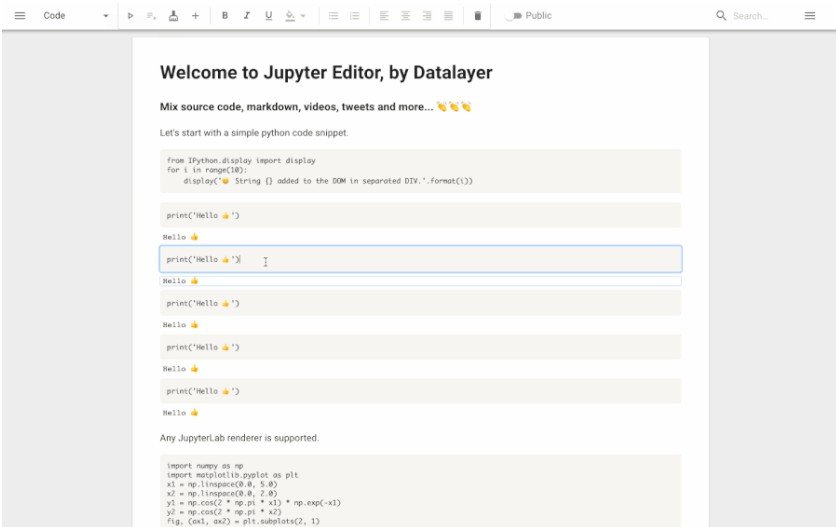This screenshot has width=836, height=527.
Task: Select the IPython.display import code cell
Action: (420, 171)
